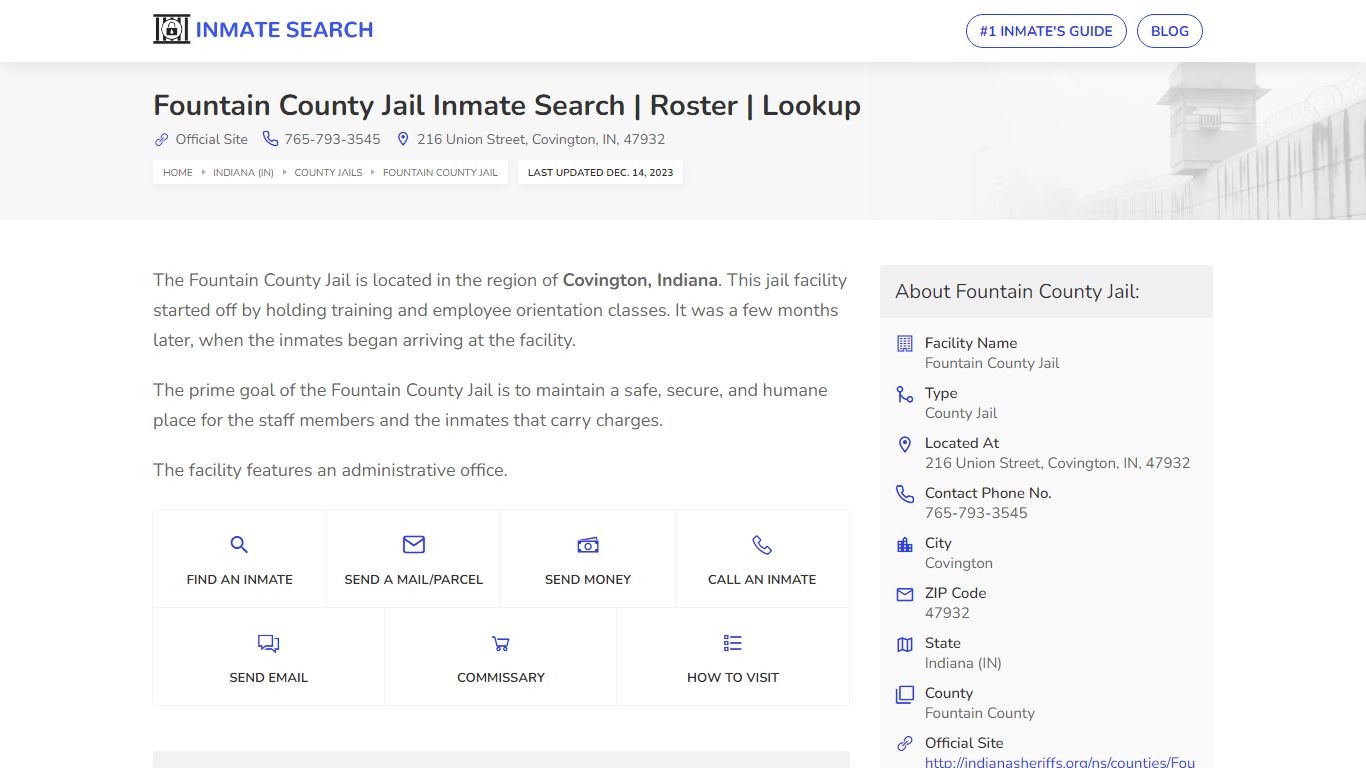Click the shopping cart Commissary icon
Image resolution: width=1366 pixels, height=768 pixels.
click(501, 643)
